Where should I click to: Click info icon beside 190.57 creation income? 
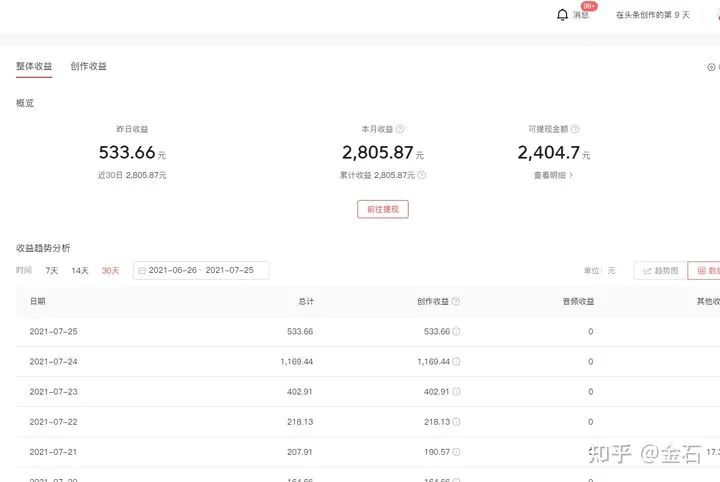click(456, 452)
